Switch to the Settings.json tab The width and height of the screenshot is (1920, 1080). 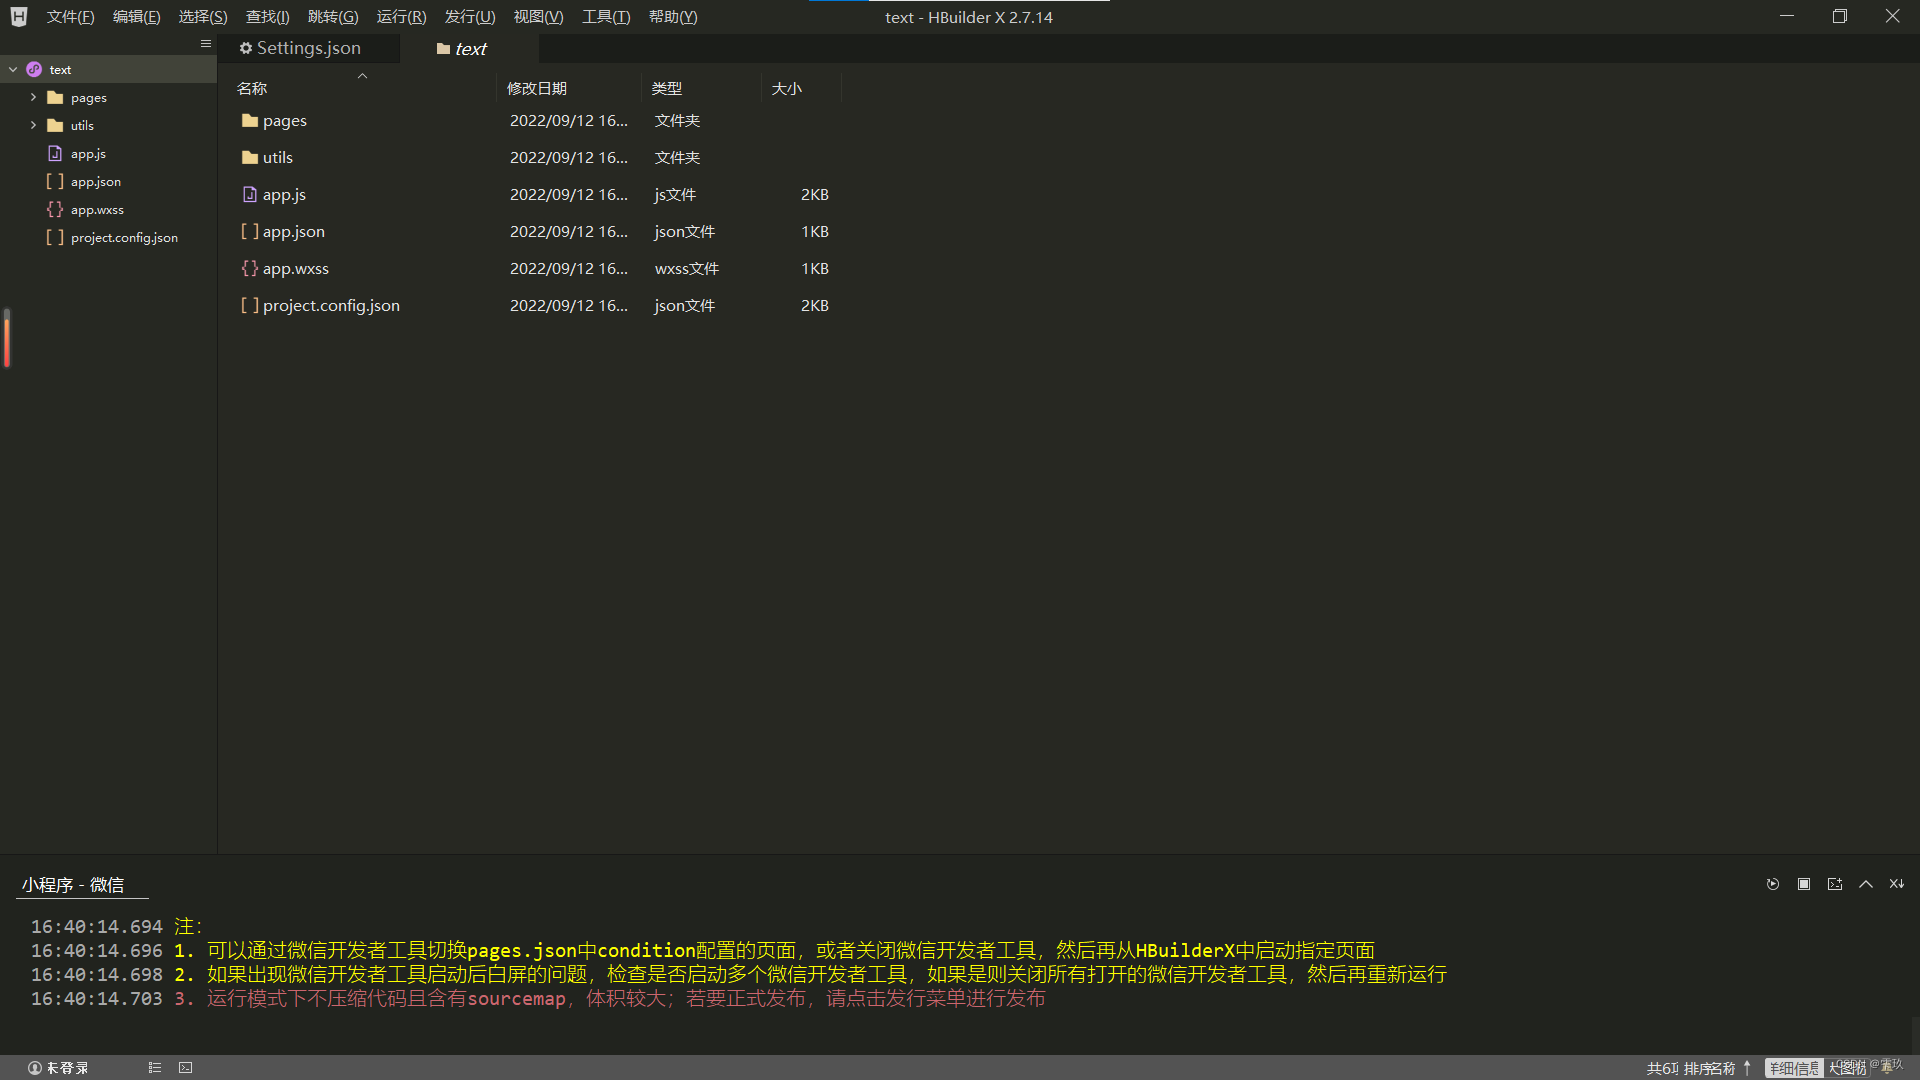[x=300, y=48]
